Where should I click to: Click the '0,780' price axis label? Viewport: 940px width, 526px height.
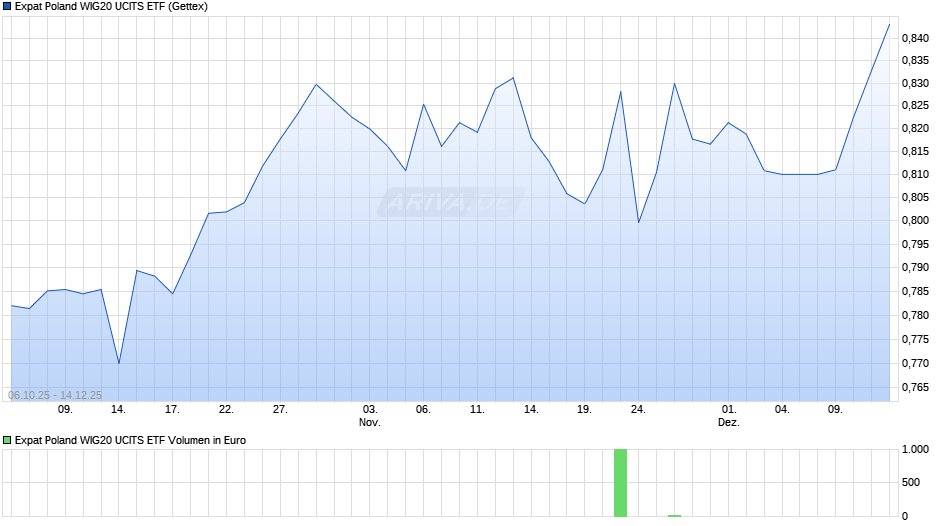pos(915,315)
